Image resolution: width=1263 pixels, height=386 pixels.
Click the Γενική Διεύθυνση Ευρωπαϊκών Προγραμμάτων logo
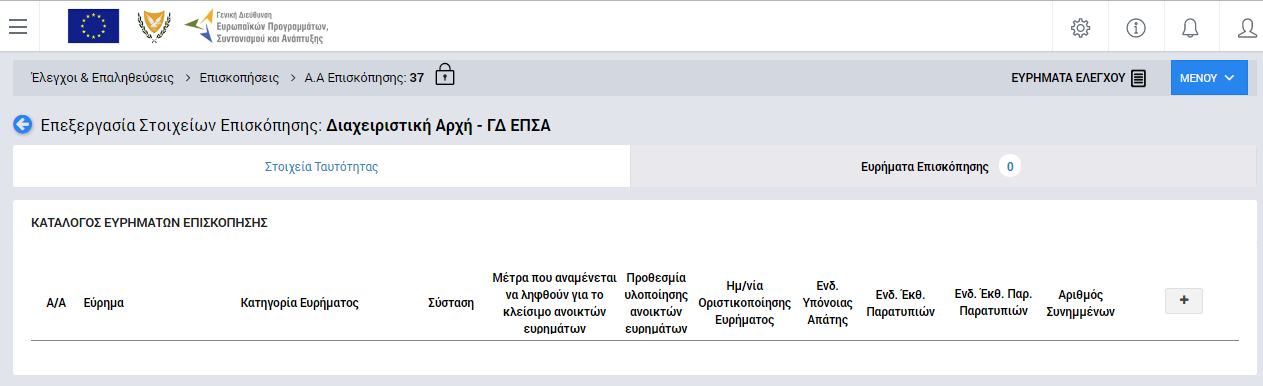point(256,26)
